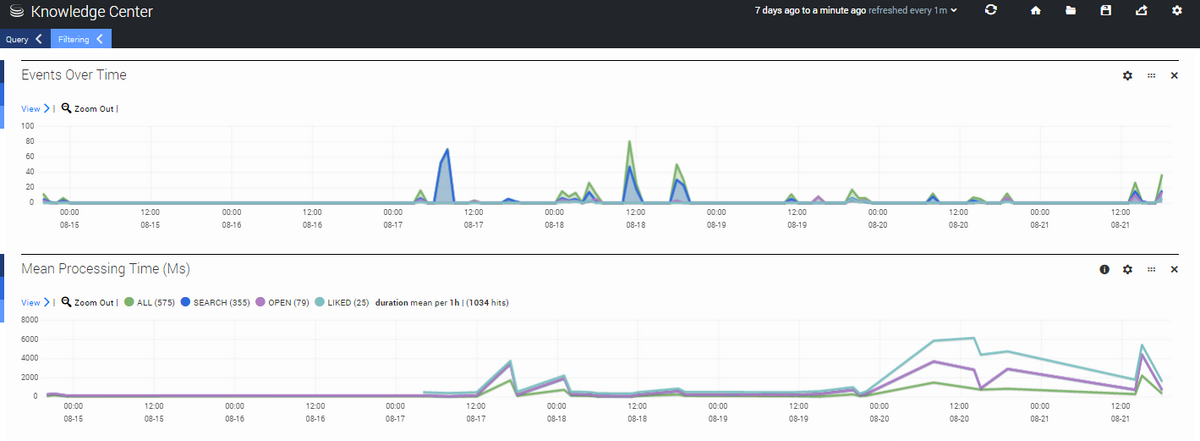The height and width of the screenshot is (441, 1200).
Task: Click the refresh icon in the top bar
Action: [991, 11]
